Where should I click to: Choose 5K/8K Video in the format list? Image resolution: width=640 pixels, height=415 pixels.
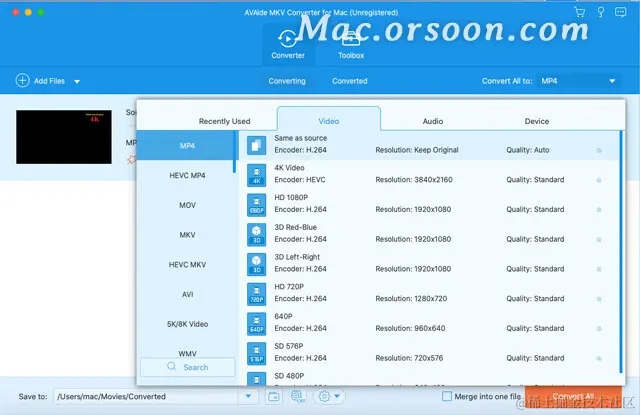coord(187,324)
